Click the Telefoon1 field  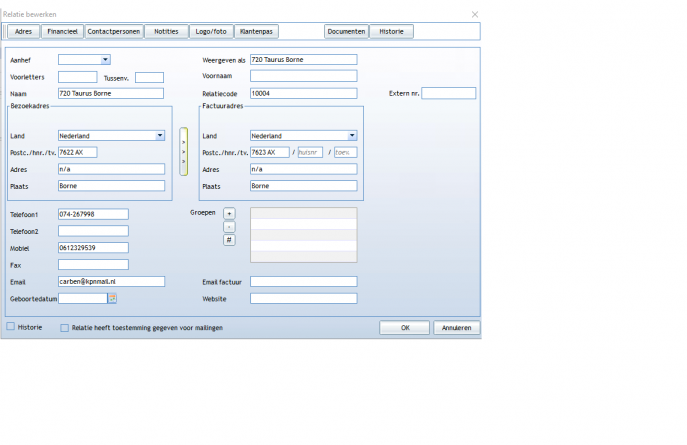click(x=93, y=214)
